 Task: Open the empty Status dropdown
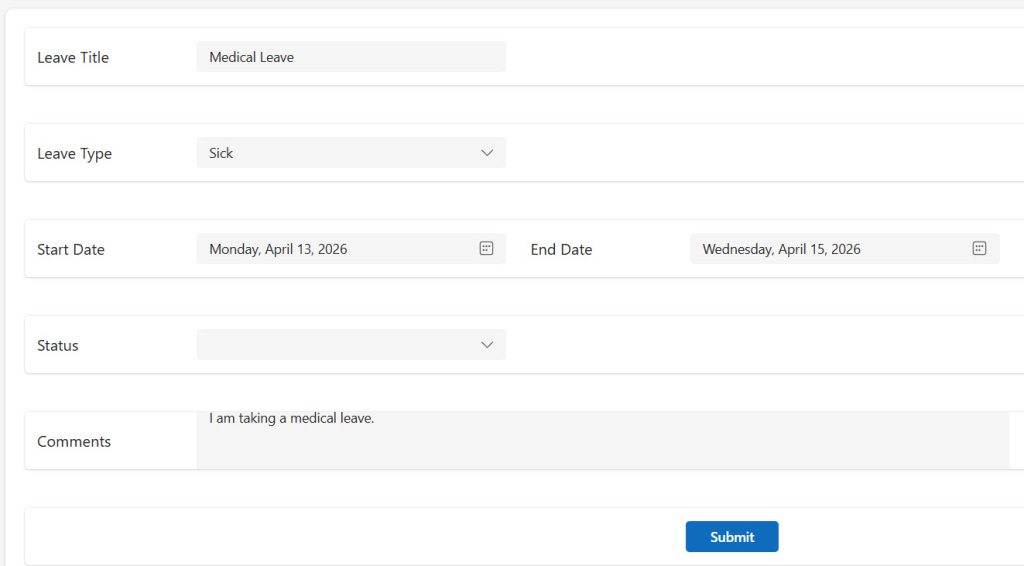pyautogui.click(x=351, y=345)
